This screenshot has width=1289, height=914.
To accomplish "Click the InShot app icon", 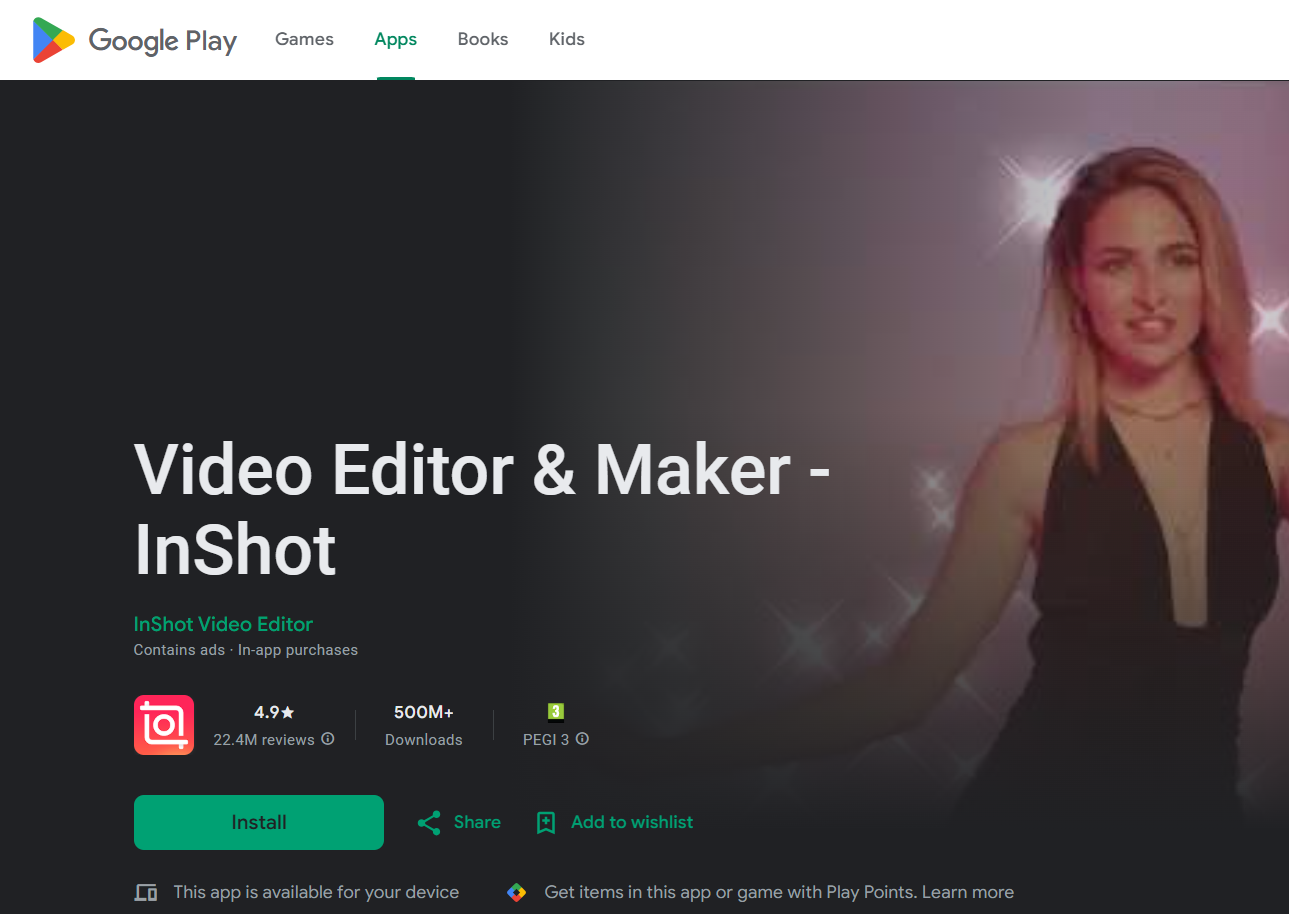I will point(164,725).
